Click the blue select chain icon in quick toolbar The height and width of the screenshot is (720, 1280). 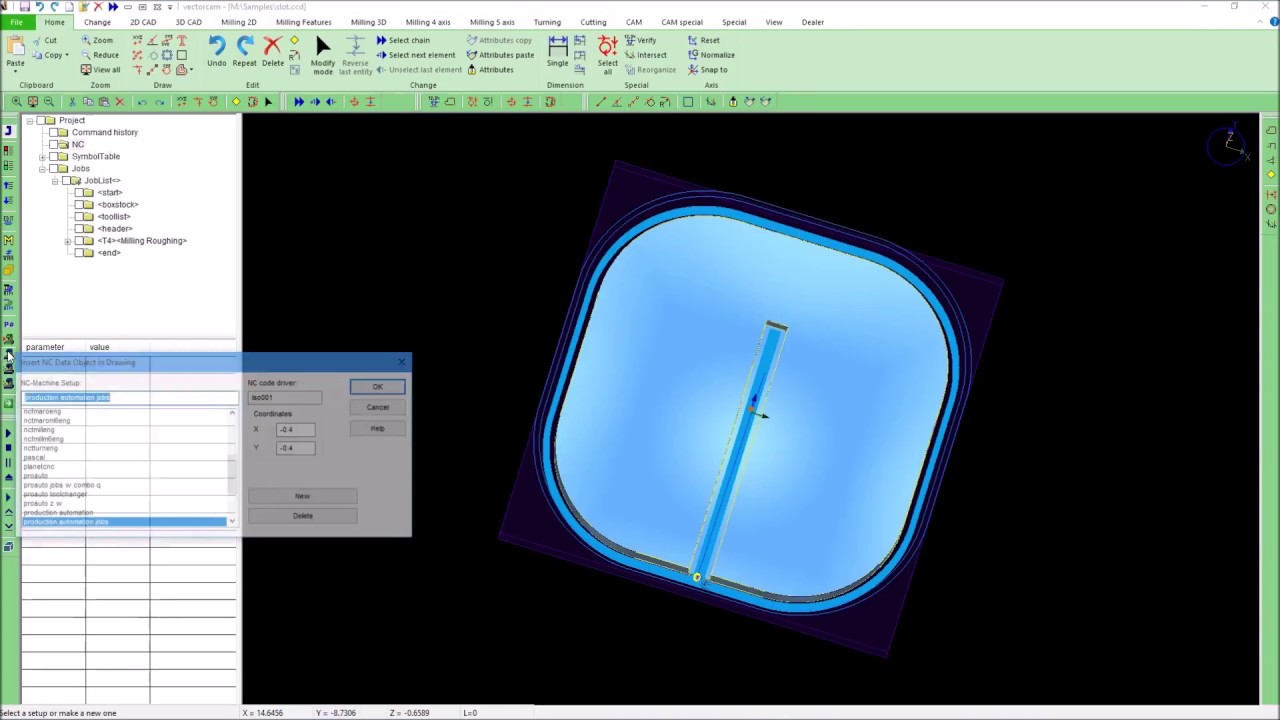(x=299, y=102)
